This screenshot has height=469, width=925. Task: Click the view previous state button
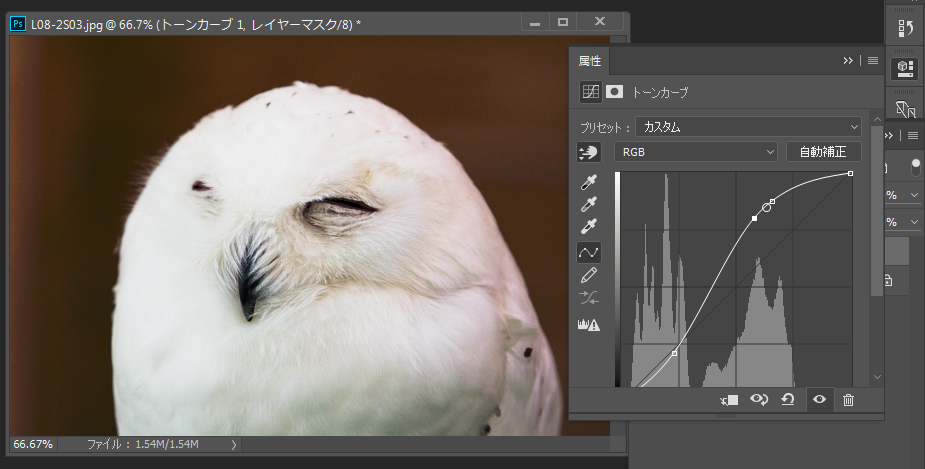click(758, 400)
